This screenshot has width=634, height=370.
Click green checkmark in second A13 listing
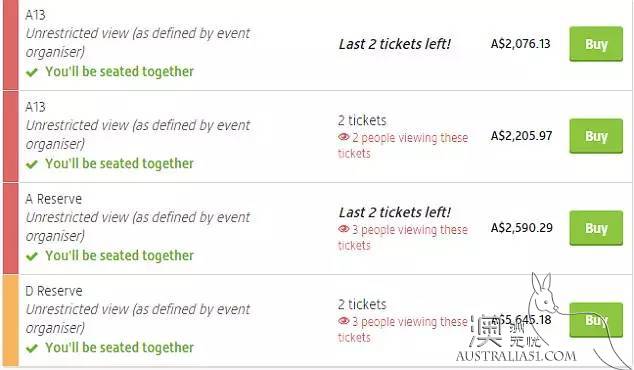click(32, 164)
